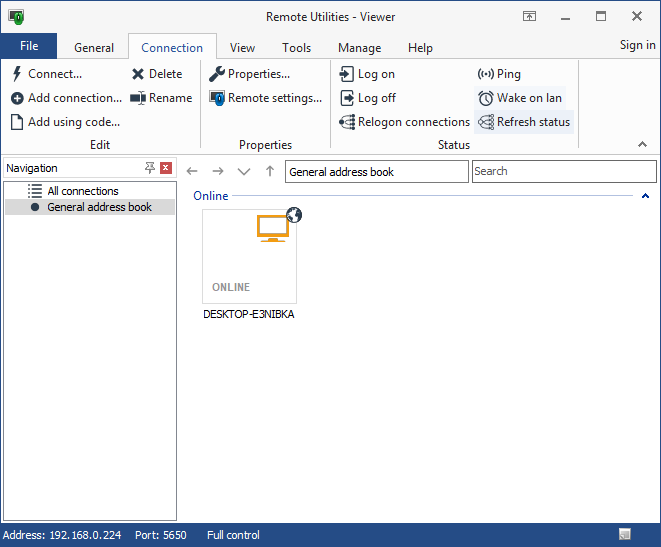Click the Search input field
The height and width of the screenshot is (547, 661).
(563, 171)
